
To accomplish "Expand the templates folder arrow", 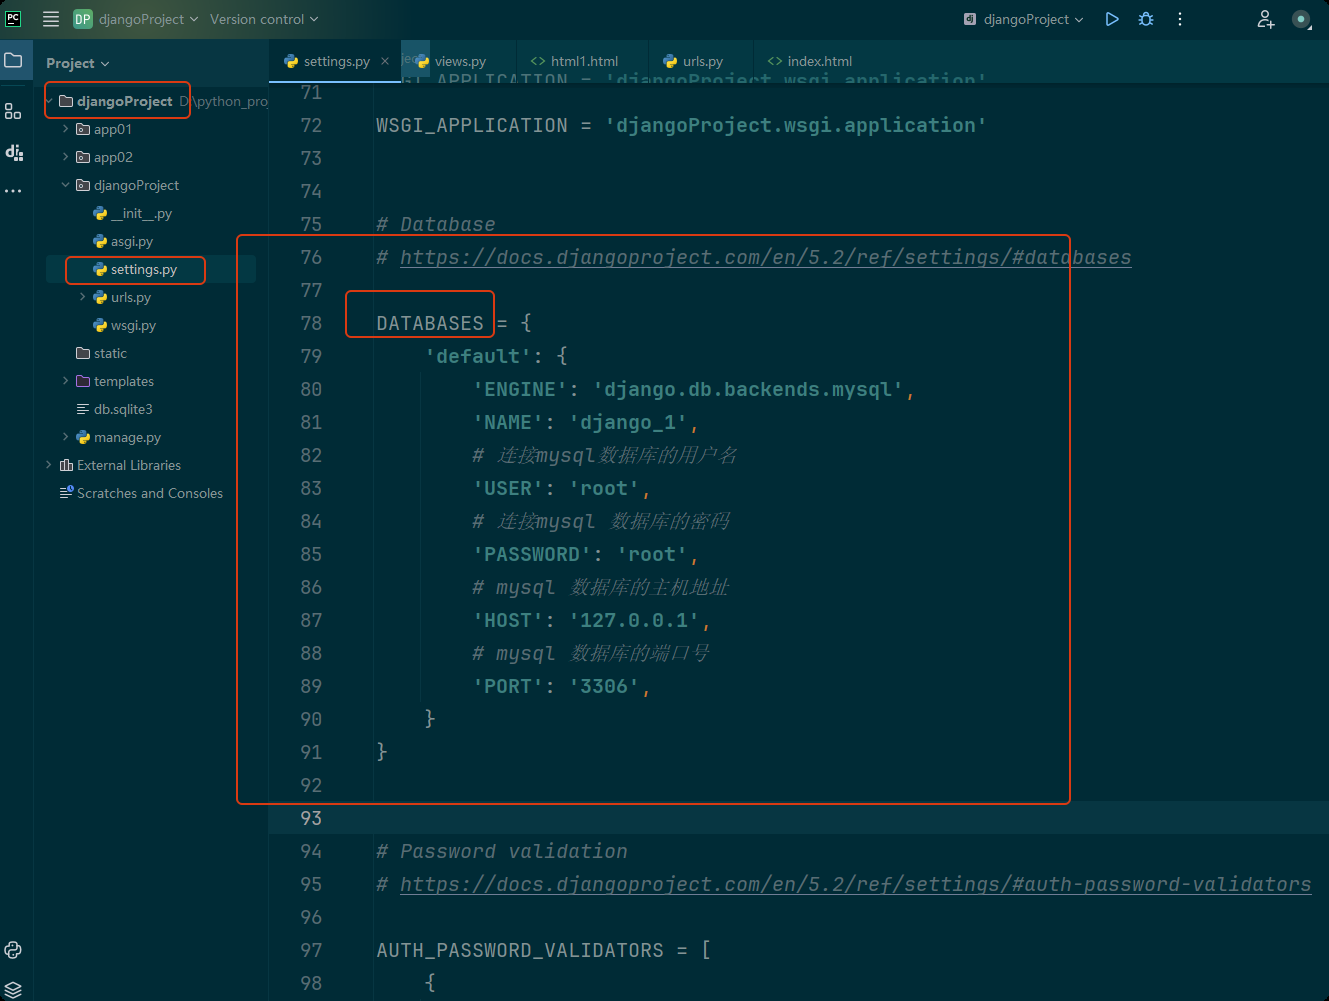I will 66,381.
